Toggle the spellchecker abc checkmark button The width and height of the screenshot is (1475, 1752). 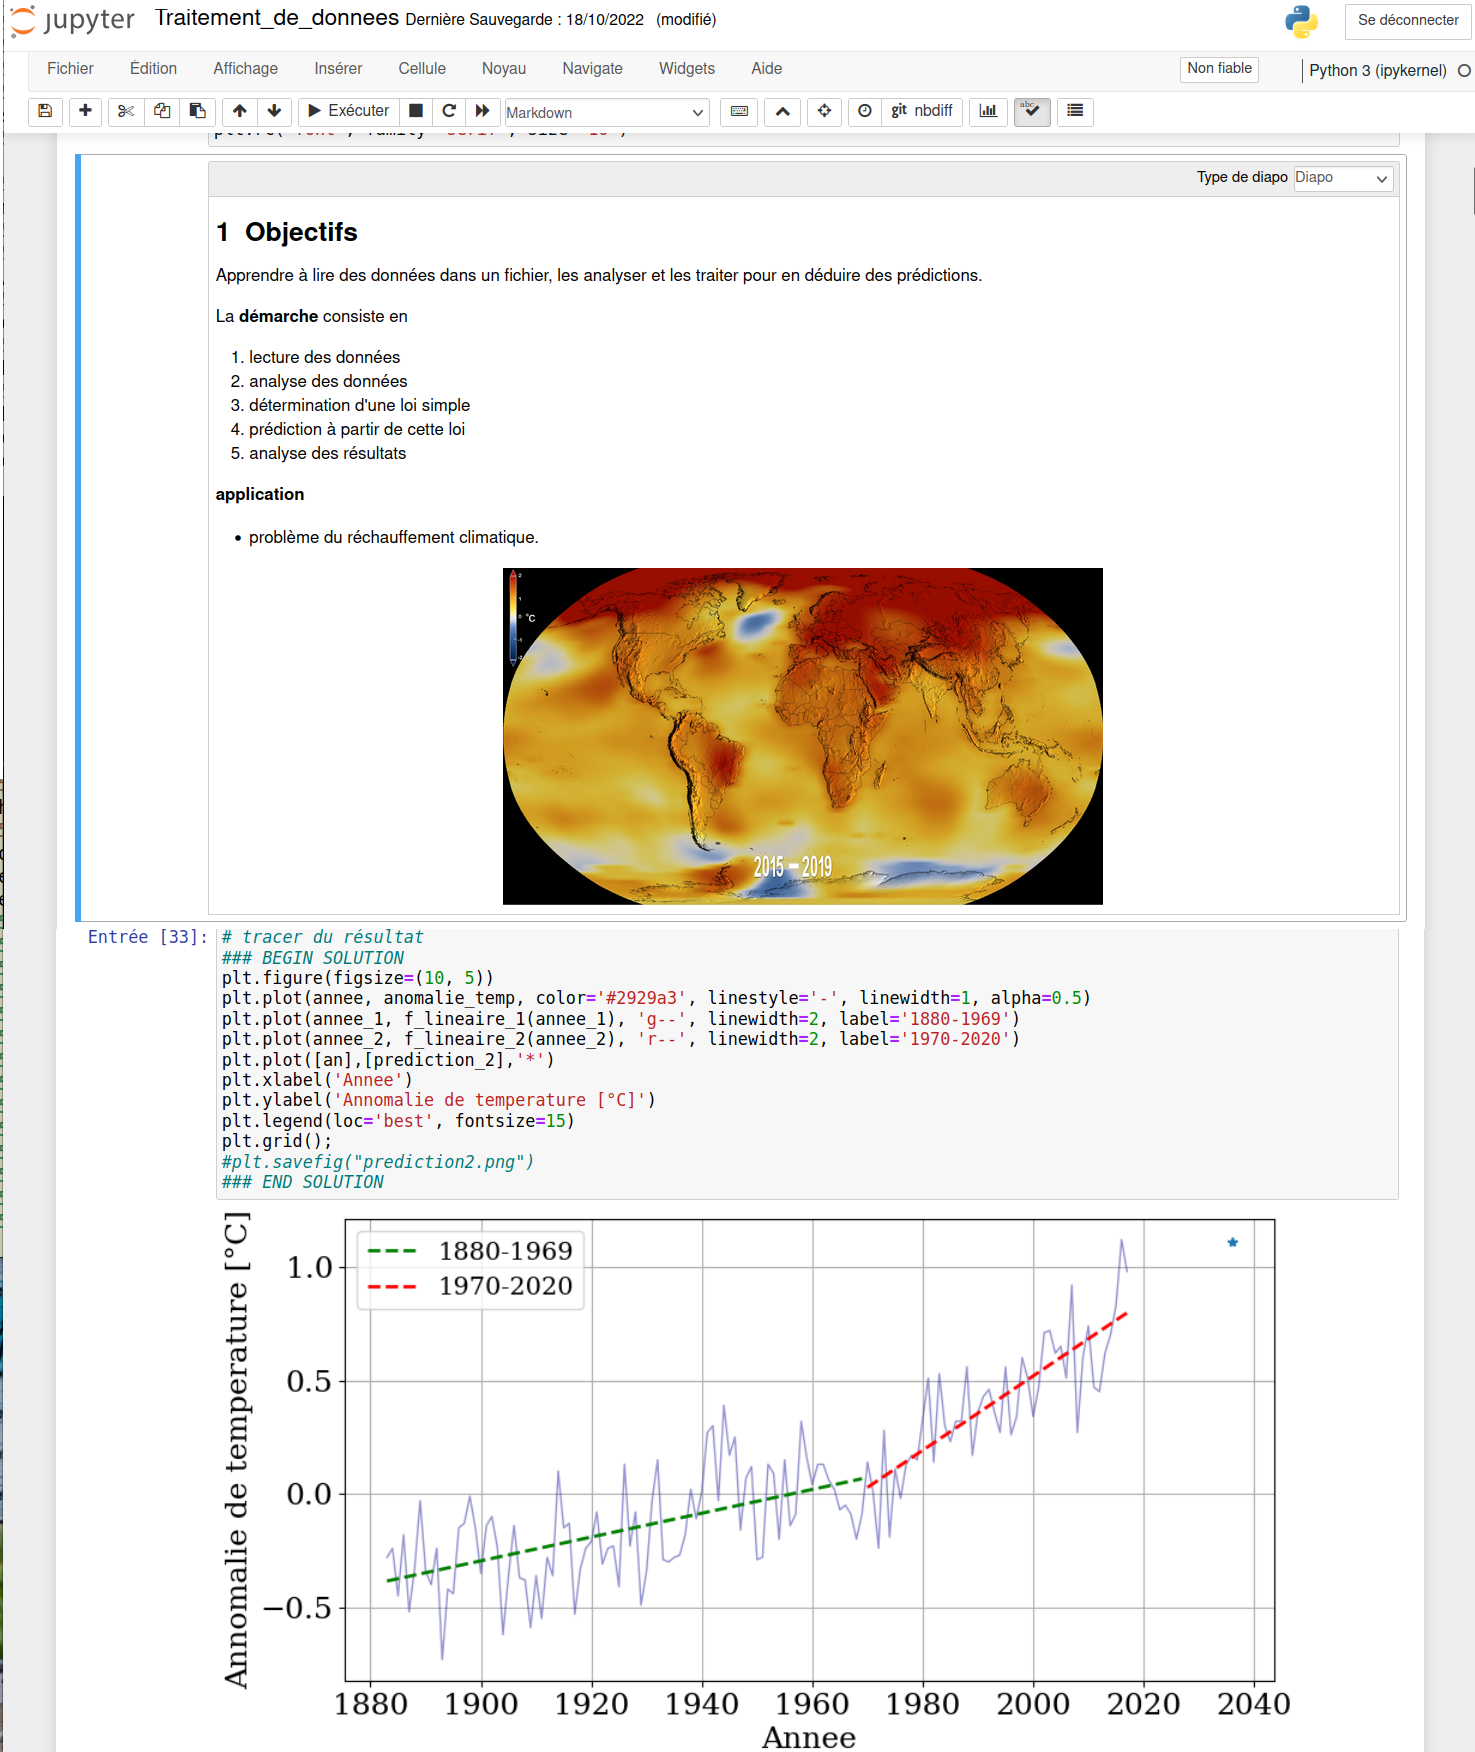pyautogui.click(x=1031, y=111)
